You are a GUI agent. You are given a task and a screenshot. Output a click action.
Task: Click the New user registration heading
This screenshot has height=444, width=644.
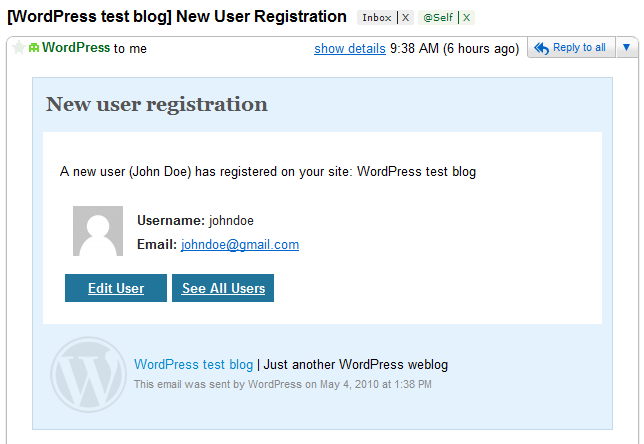click(x=156, y=104)
